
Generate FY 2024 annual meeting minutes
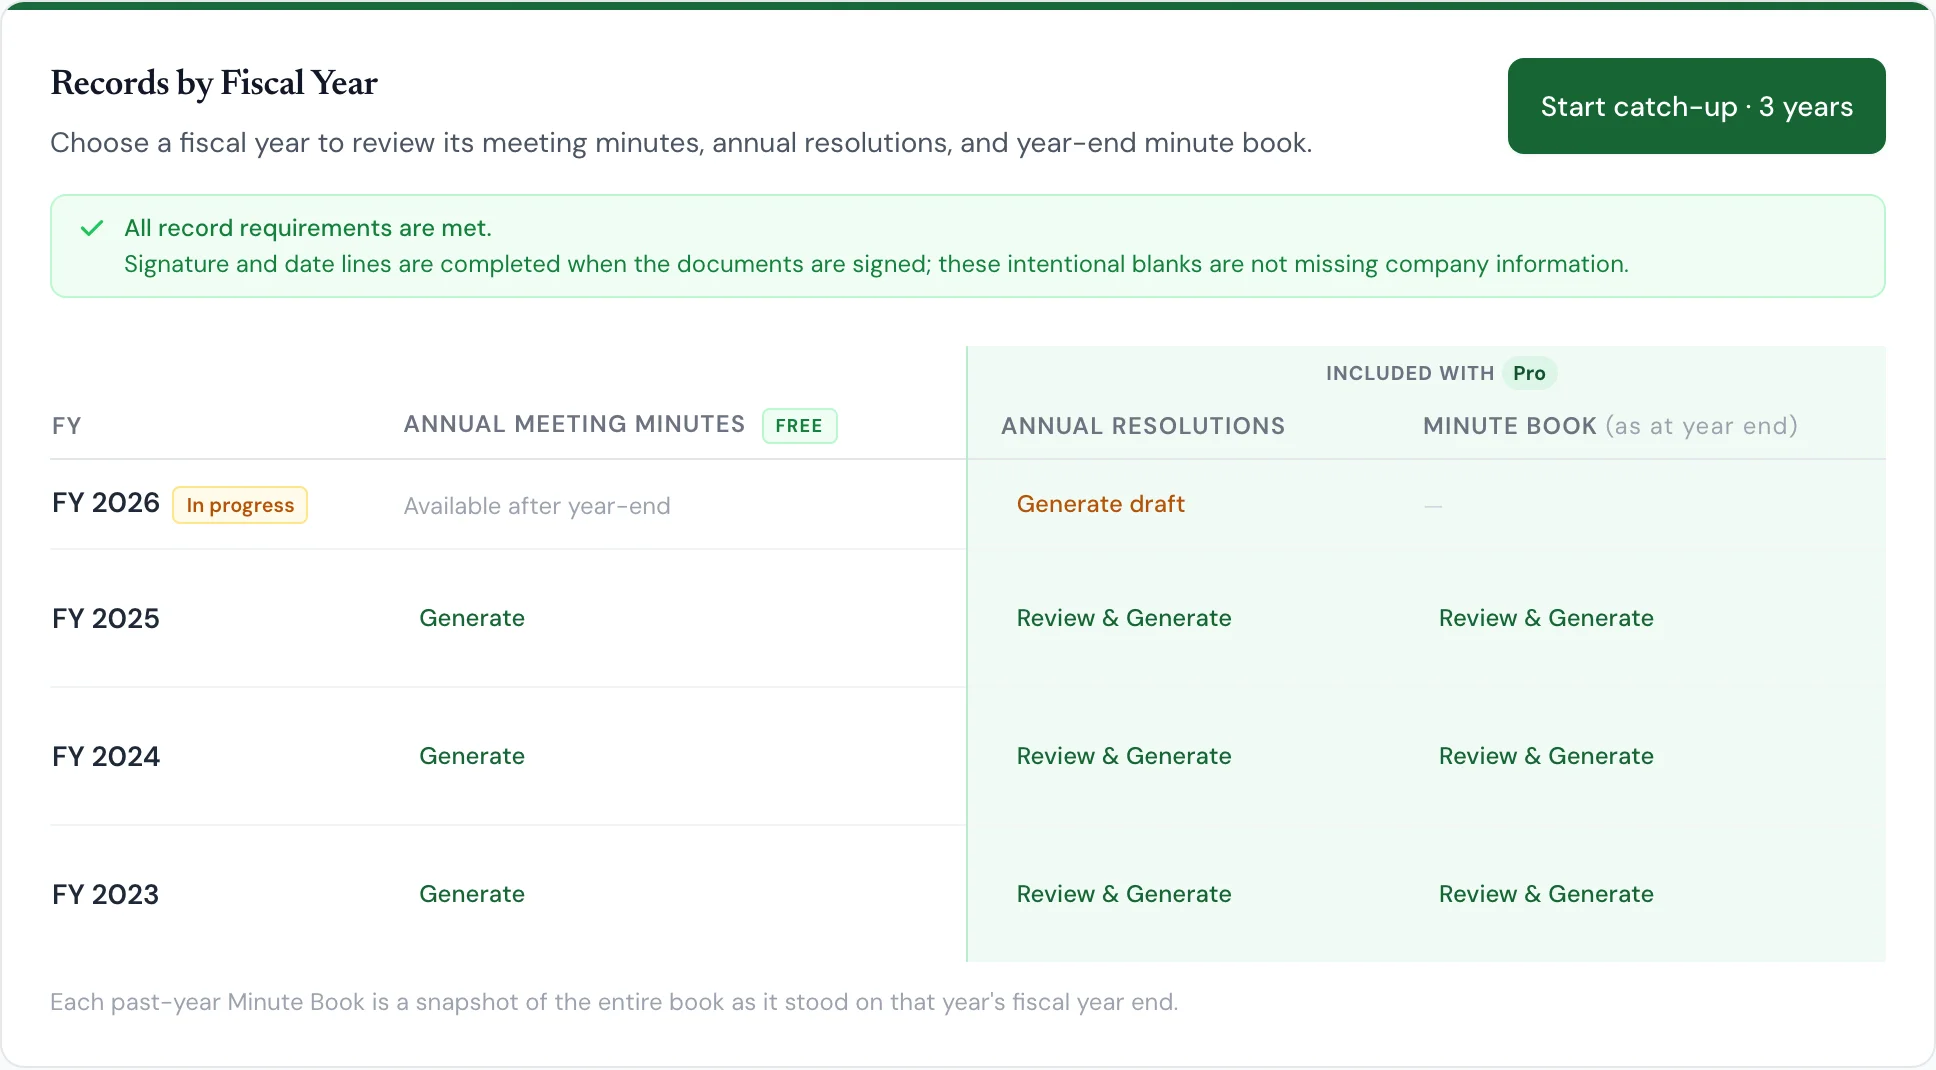[472, 756]
